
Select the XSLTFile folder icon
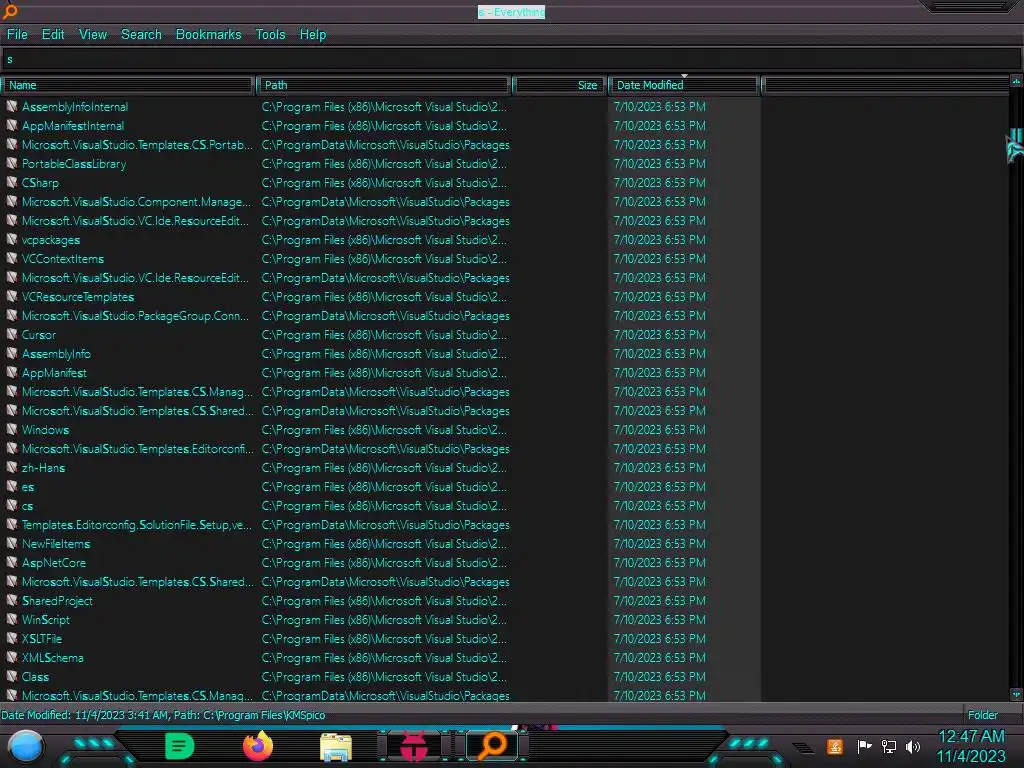pos(12,638)
